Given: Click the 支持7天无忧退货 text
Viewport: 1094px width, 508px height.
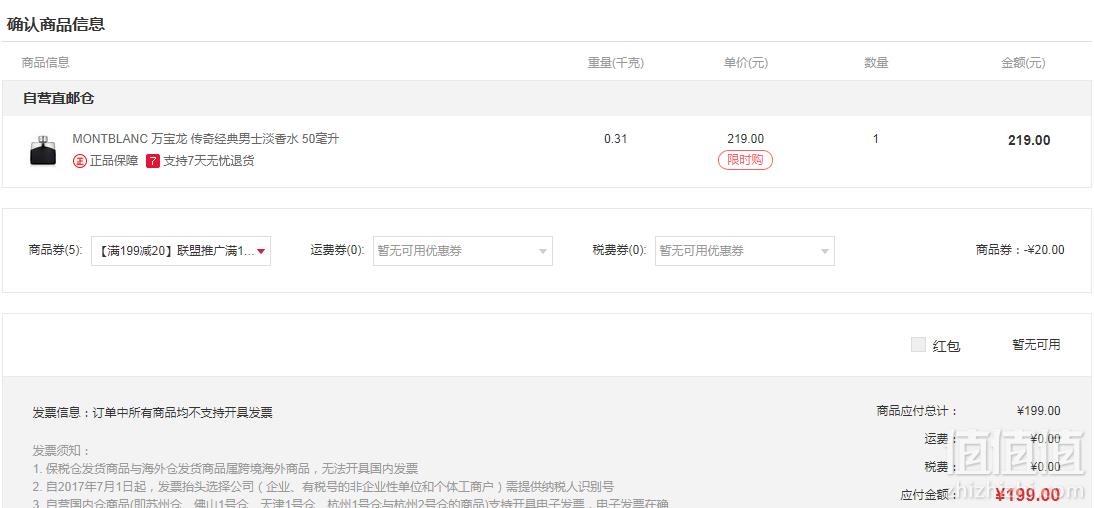Looking at the screenshot, I should point(209,161).
